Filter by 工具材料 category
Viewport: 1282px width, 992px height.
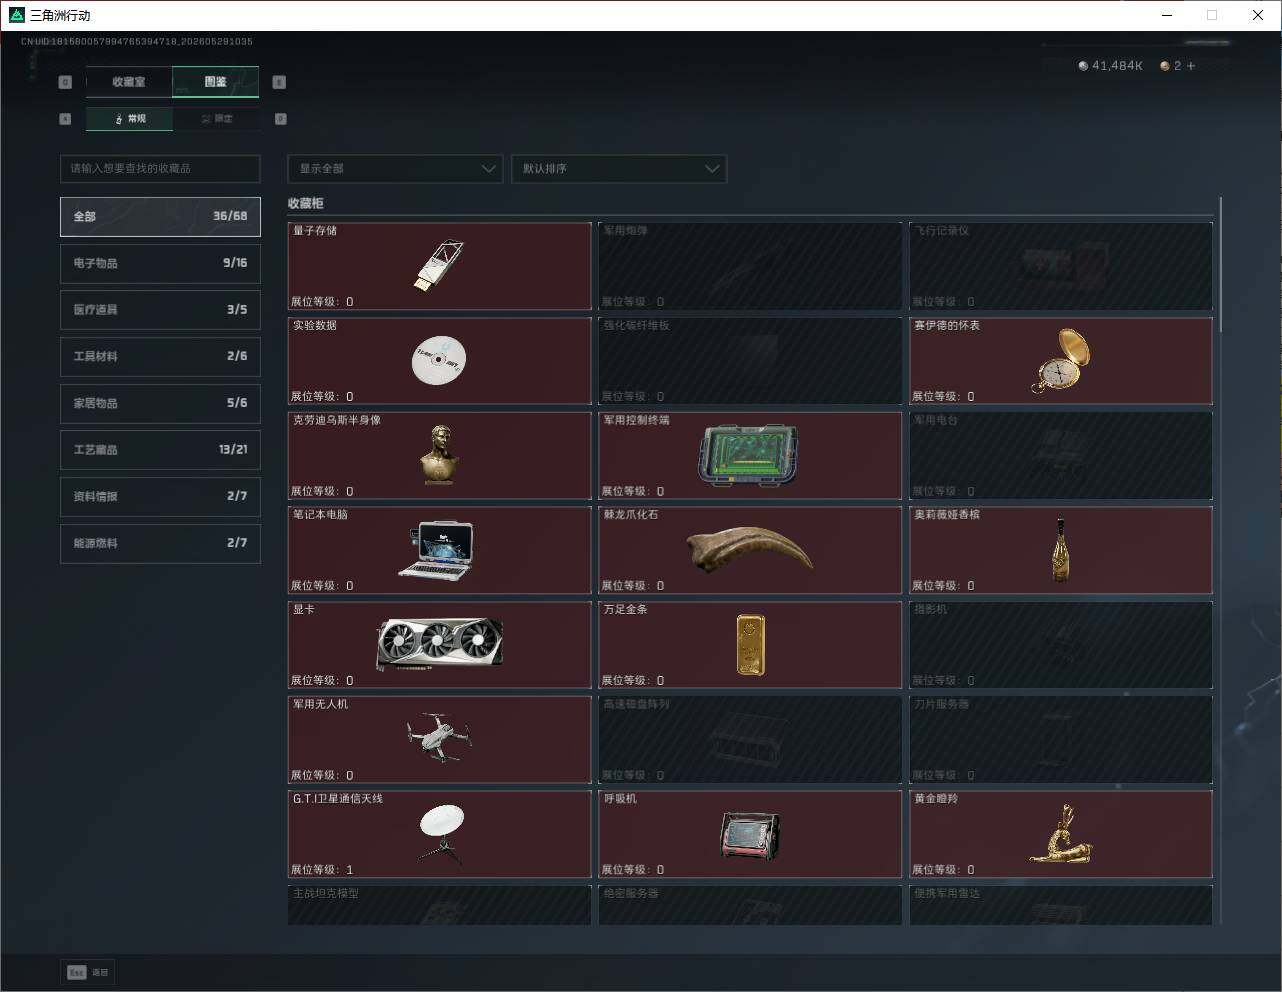point(160,356)
